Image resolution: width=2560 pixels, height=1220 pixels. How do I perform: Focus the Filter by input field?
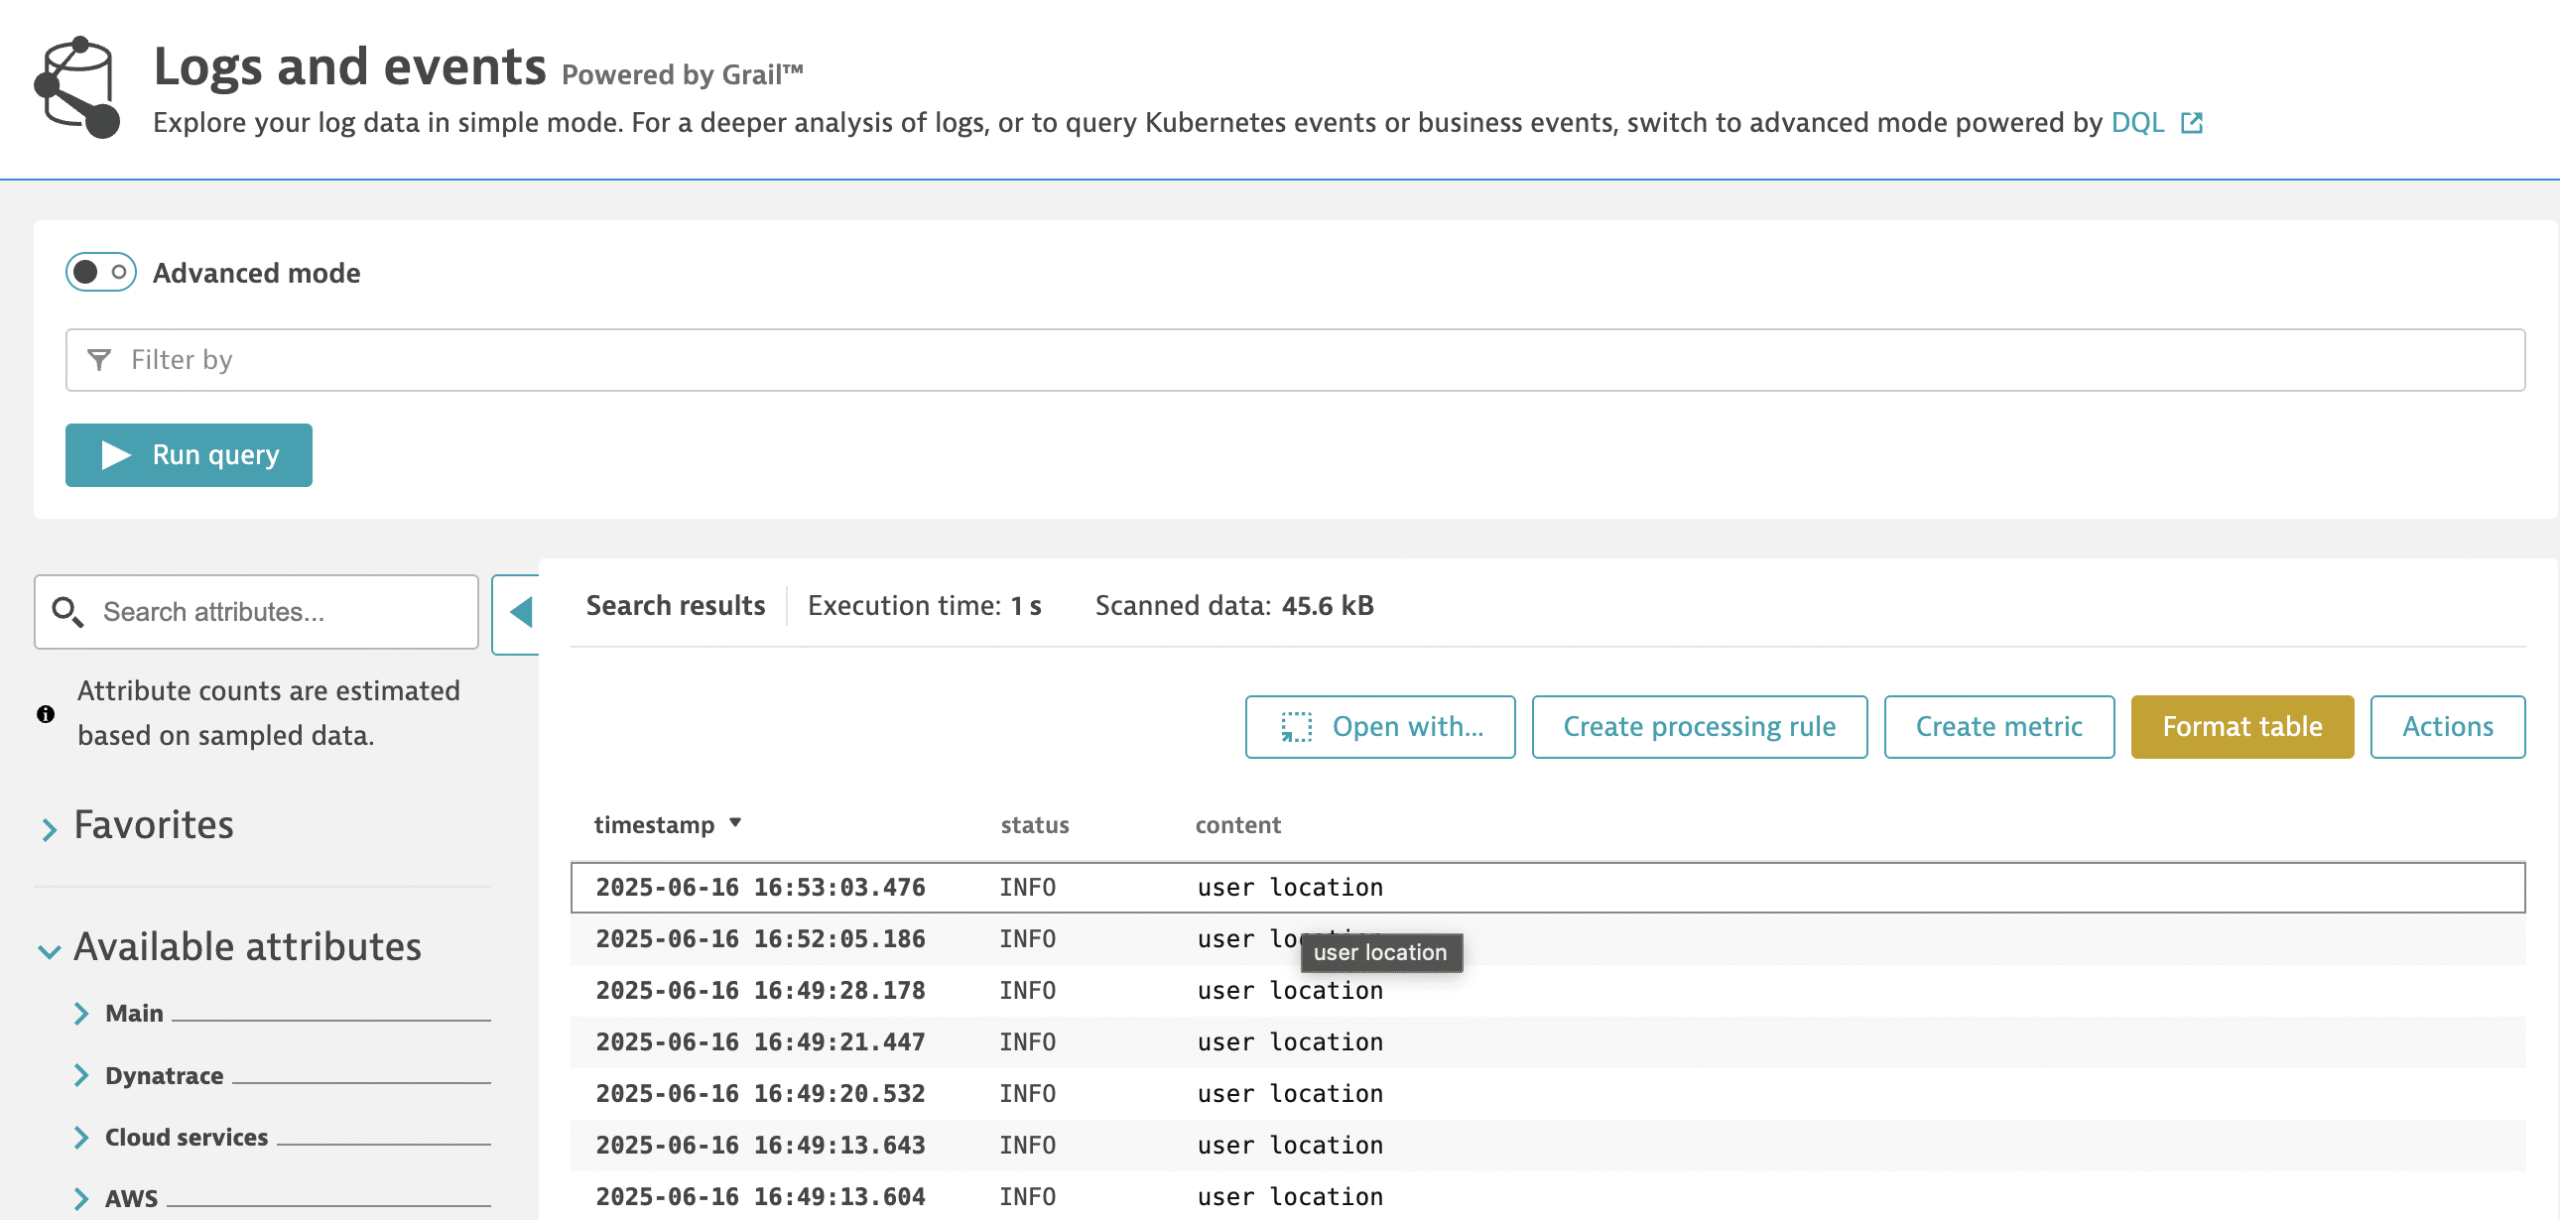pyautogui.click(x=1295, y=360)
